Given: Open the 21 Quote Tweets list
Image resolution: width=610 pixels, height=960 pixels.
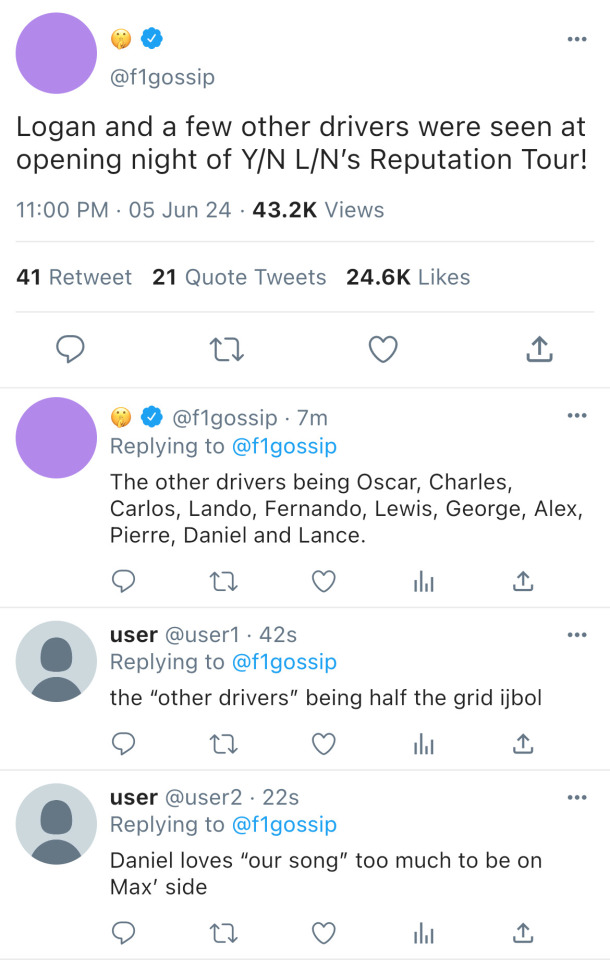Looking at the screenshot, I should (239, 277).
